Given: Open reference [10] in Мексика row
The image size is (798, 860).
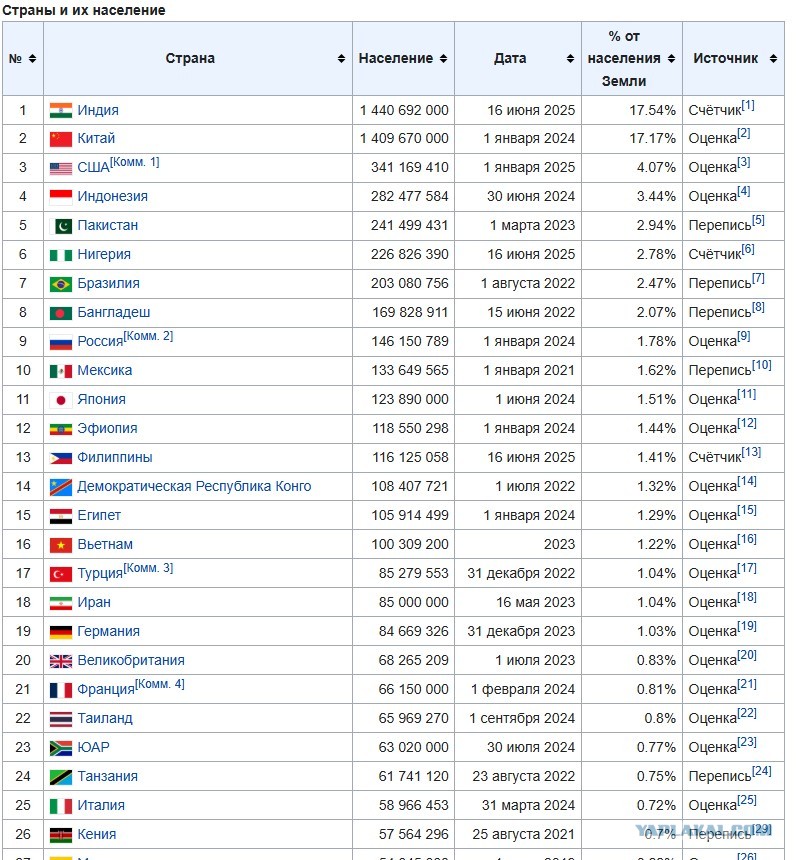Looking at the screenshot, I should point(761,365).
